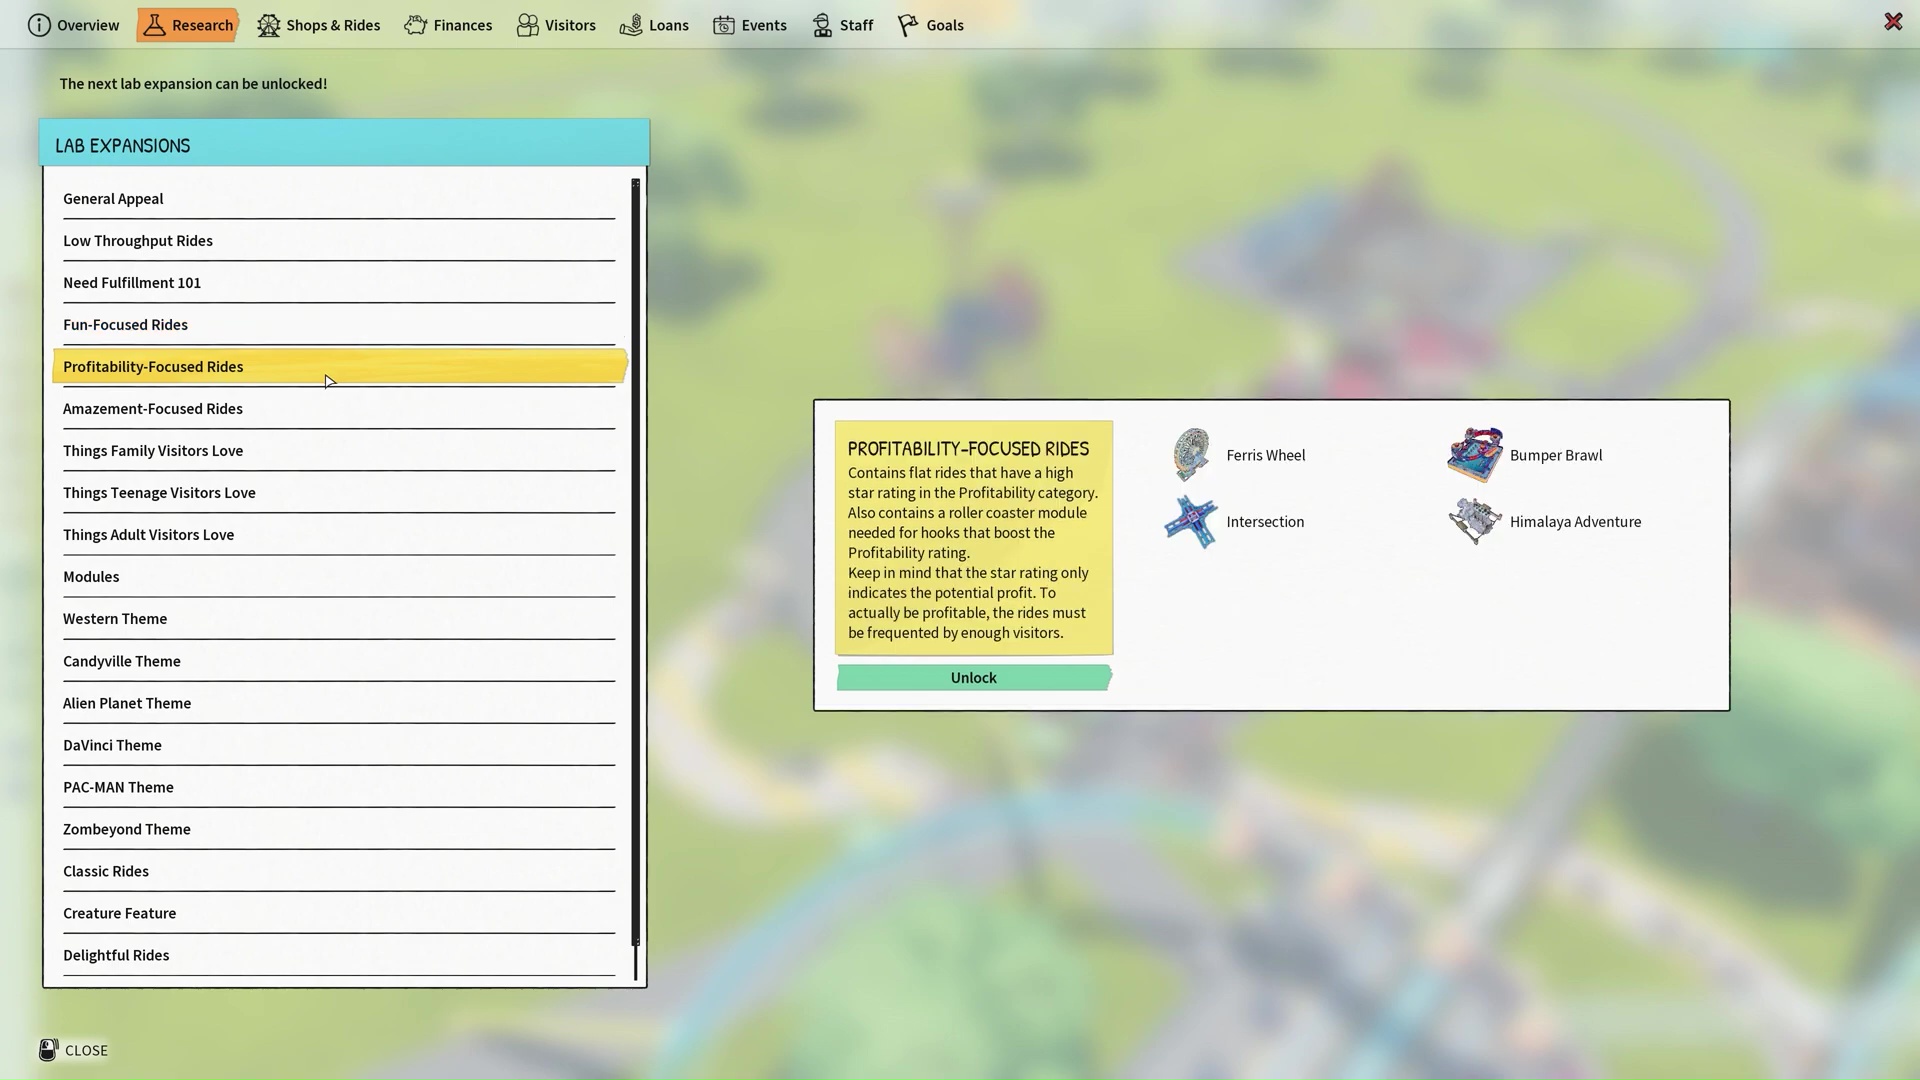Click the Himalaya Adventure ride icon
1920x1080 pixels.
tap(1474, 522)
